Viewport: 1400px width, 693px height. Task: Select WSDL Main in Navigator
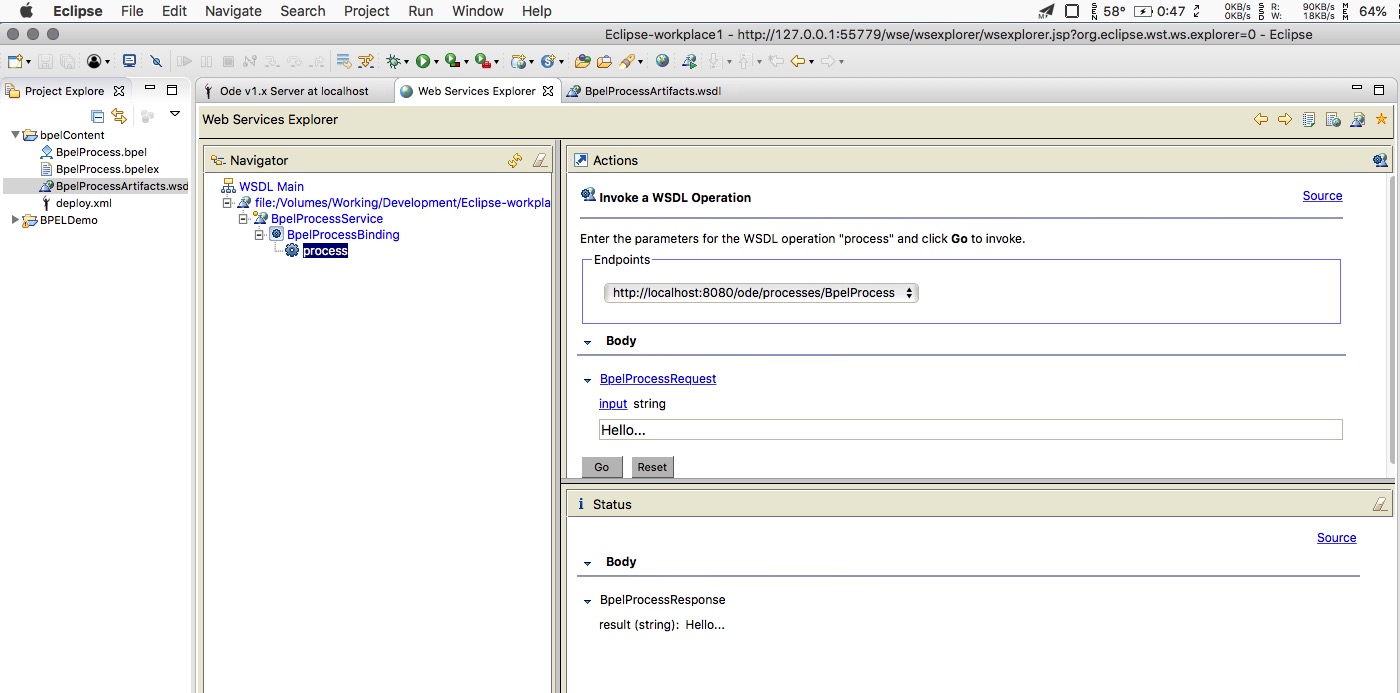point(271,186)
